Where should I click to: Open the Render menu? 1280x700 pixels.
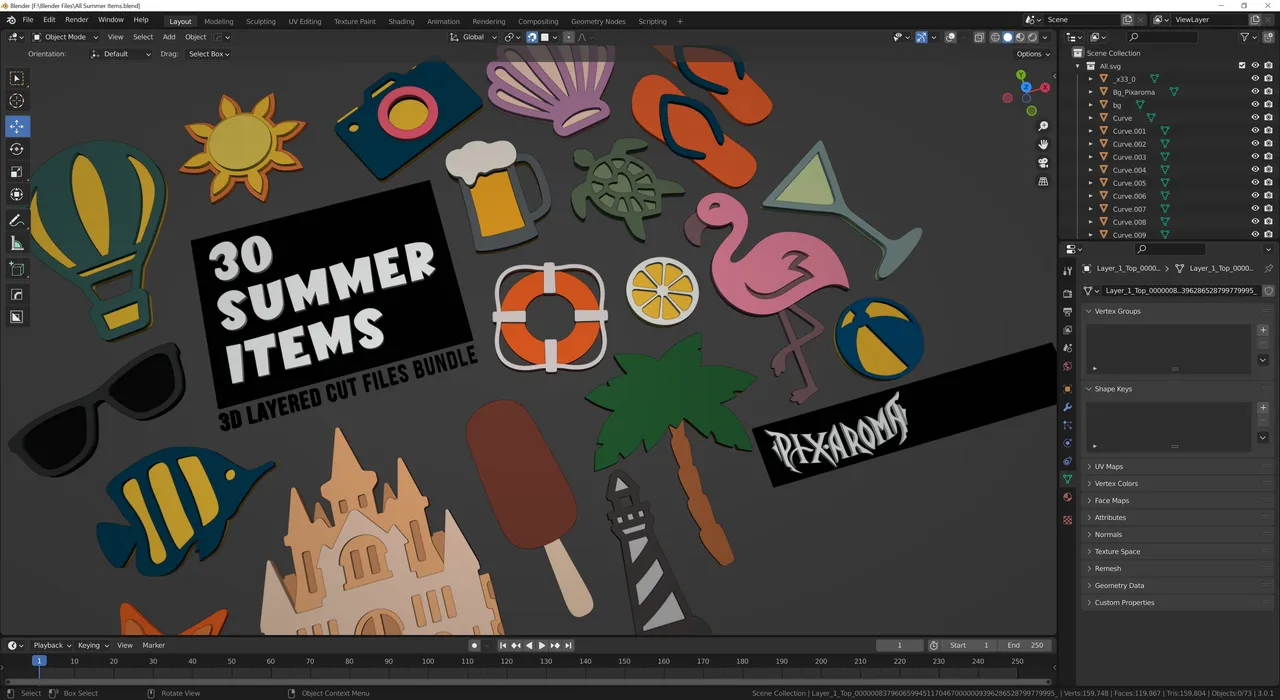tap(77, 20)
